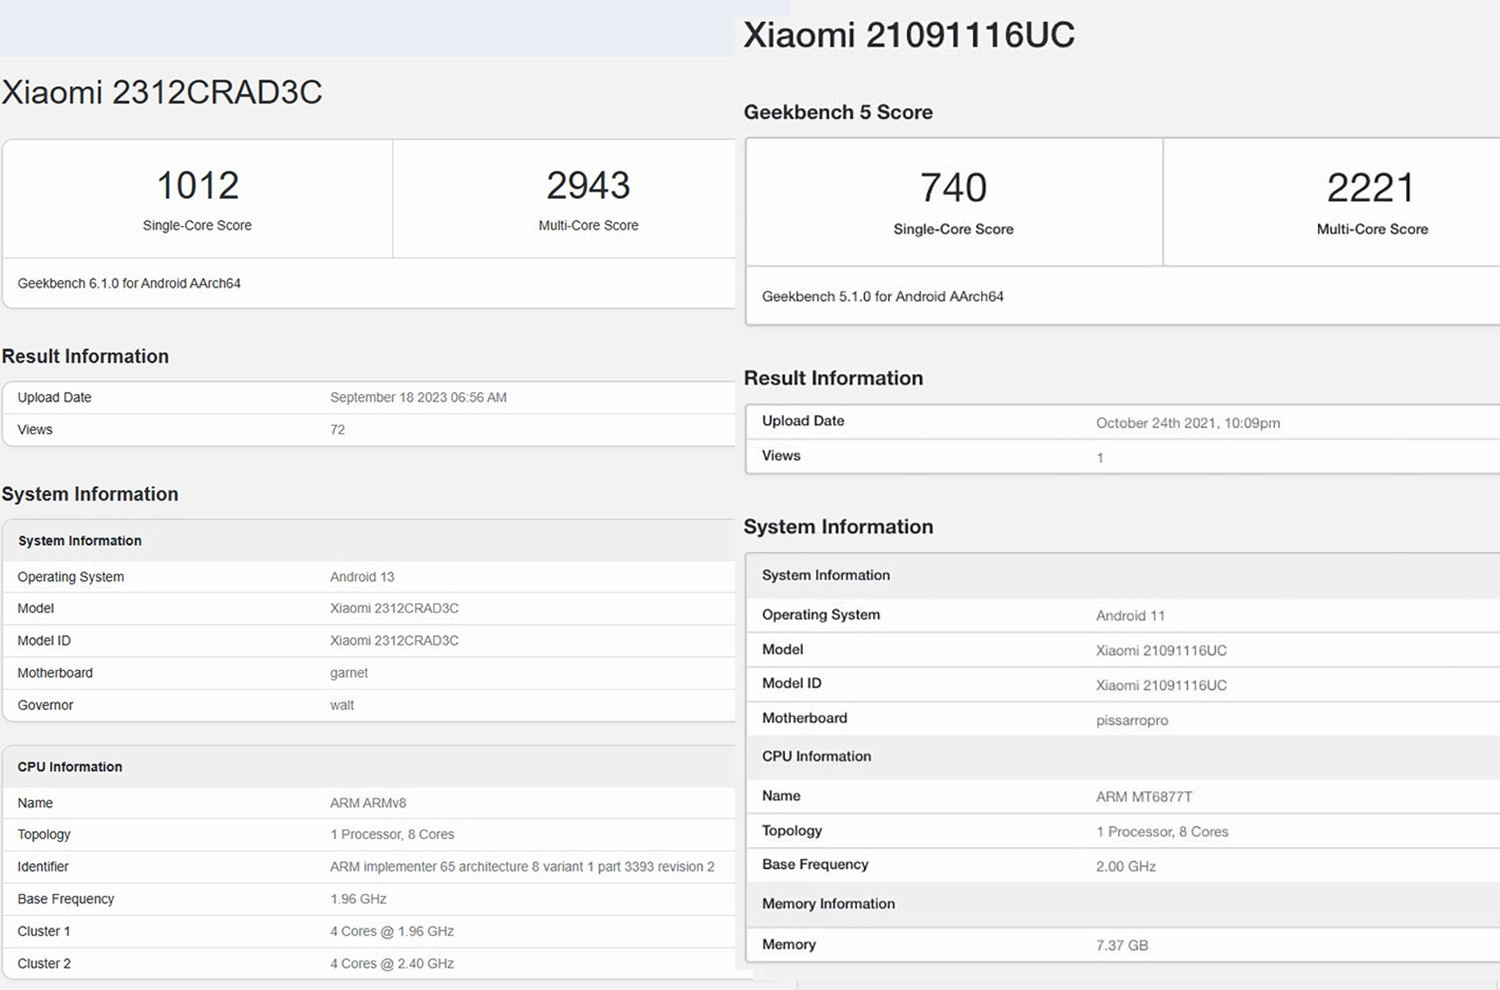Click 'Xiaomi 2312CRAD3C' value in the Model row

click(394, 608)
